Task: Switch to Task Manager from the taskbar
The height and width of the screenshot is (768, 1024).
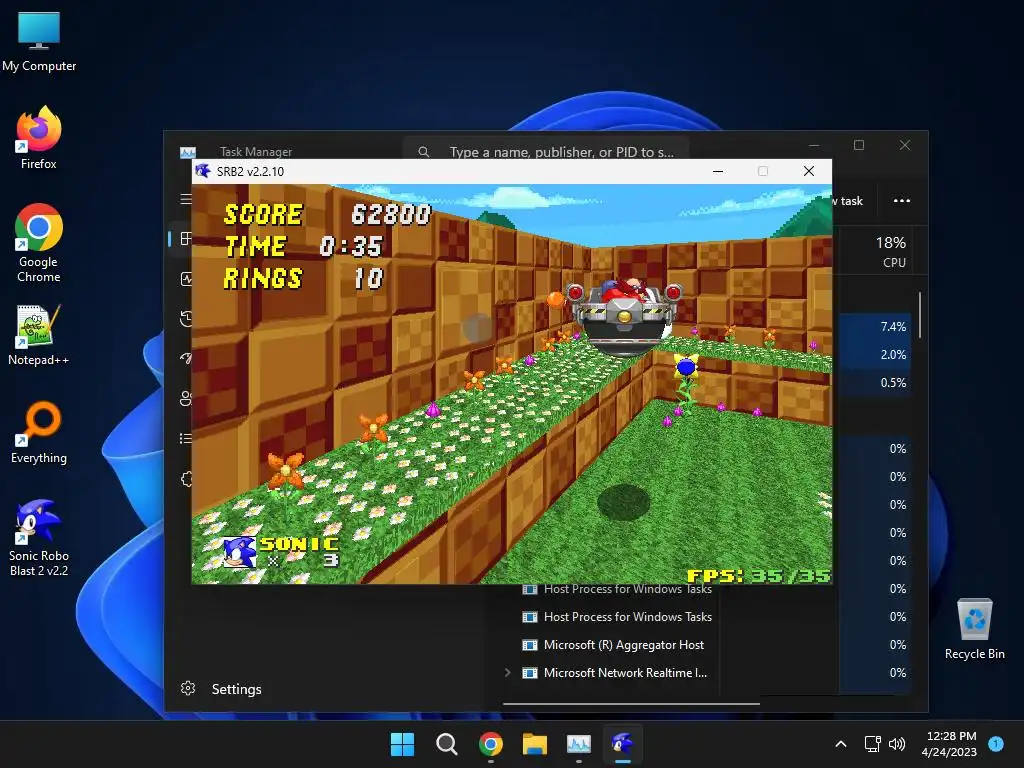Action: [579, 744]
